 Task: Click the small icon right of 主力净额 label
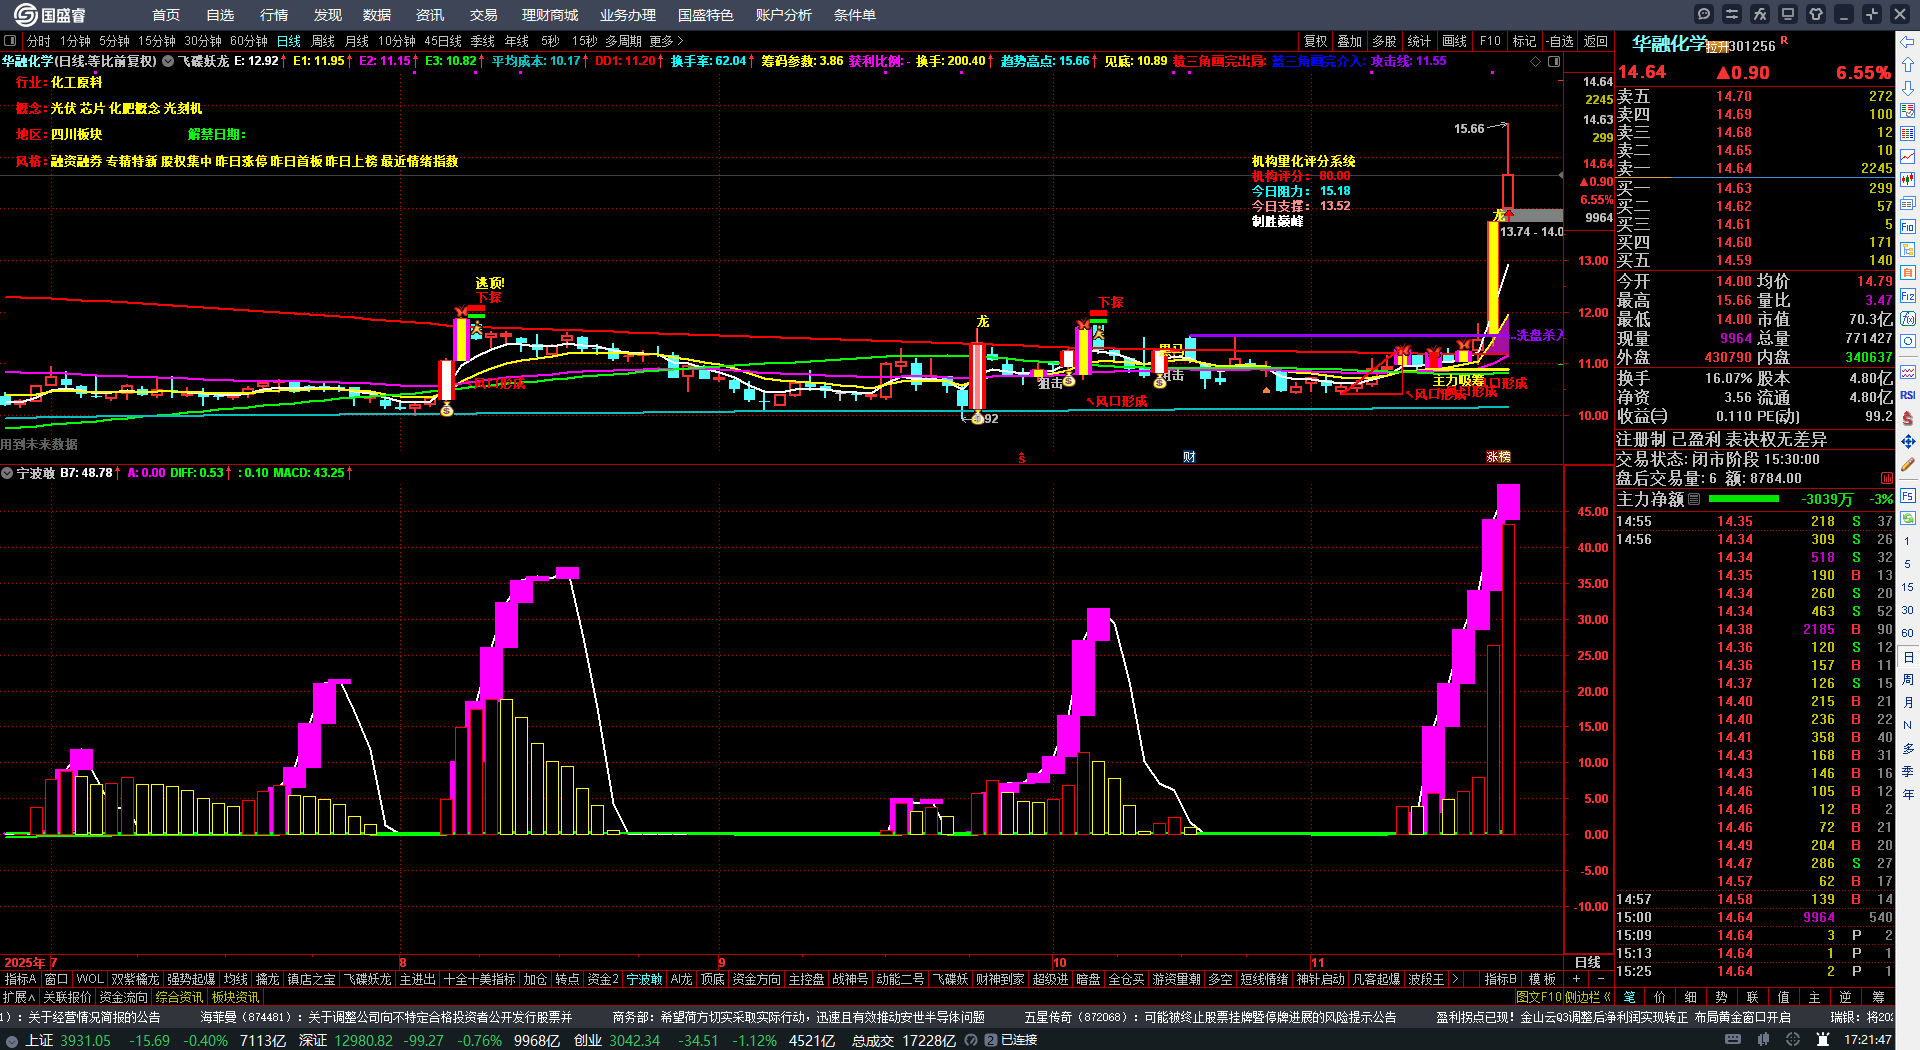pos(1694,499)
